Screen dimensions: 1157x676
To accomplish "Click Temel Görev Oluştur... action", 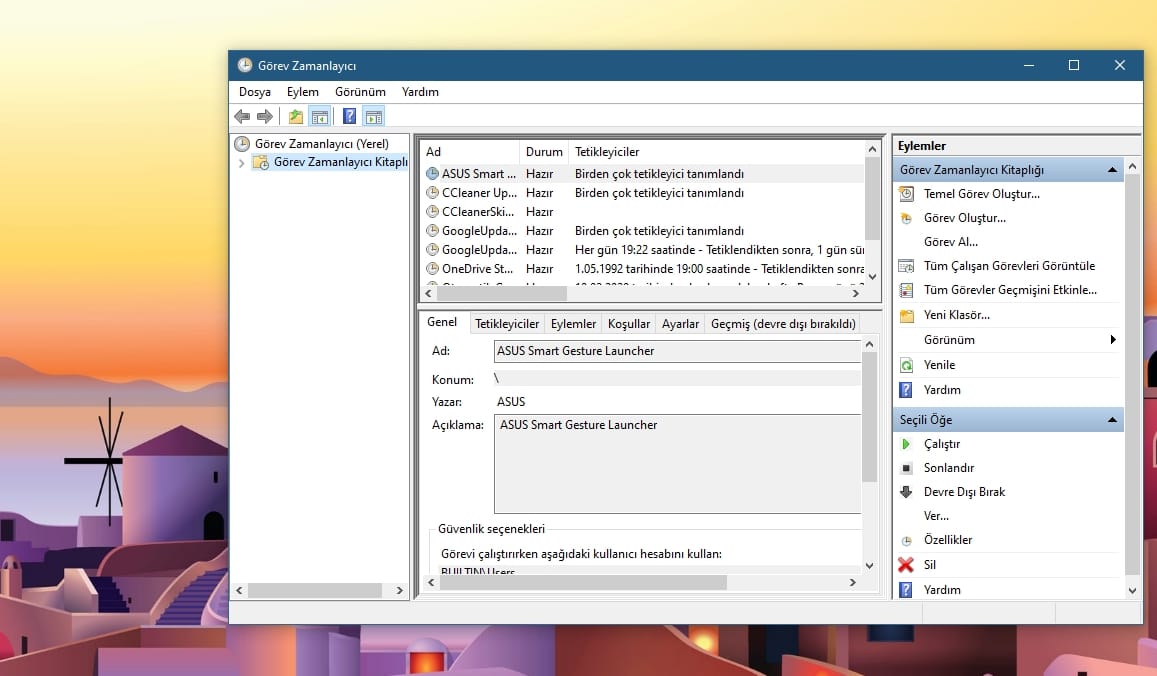I will tap(981, 194).
